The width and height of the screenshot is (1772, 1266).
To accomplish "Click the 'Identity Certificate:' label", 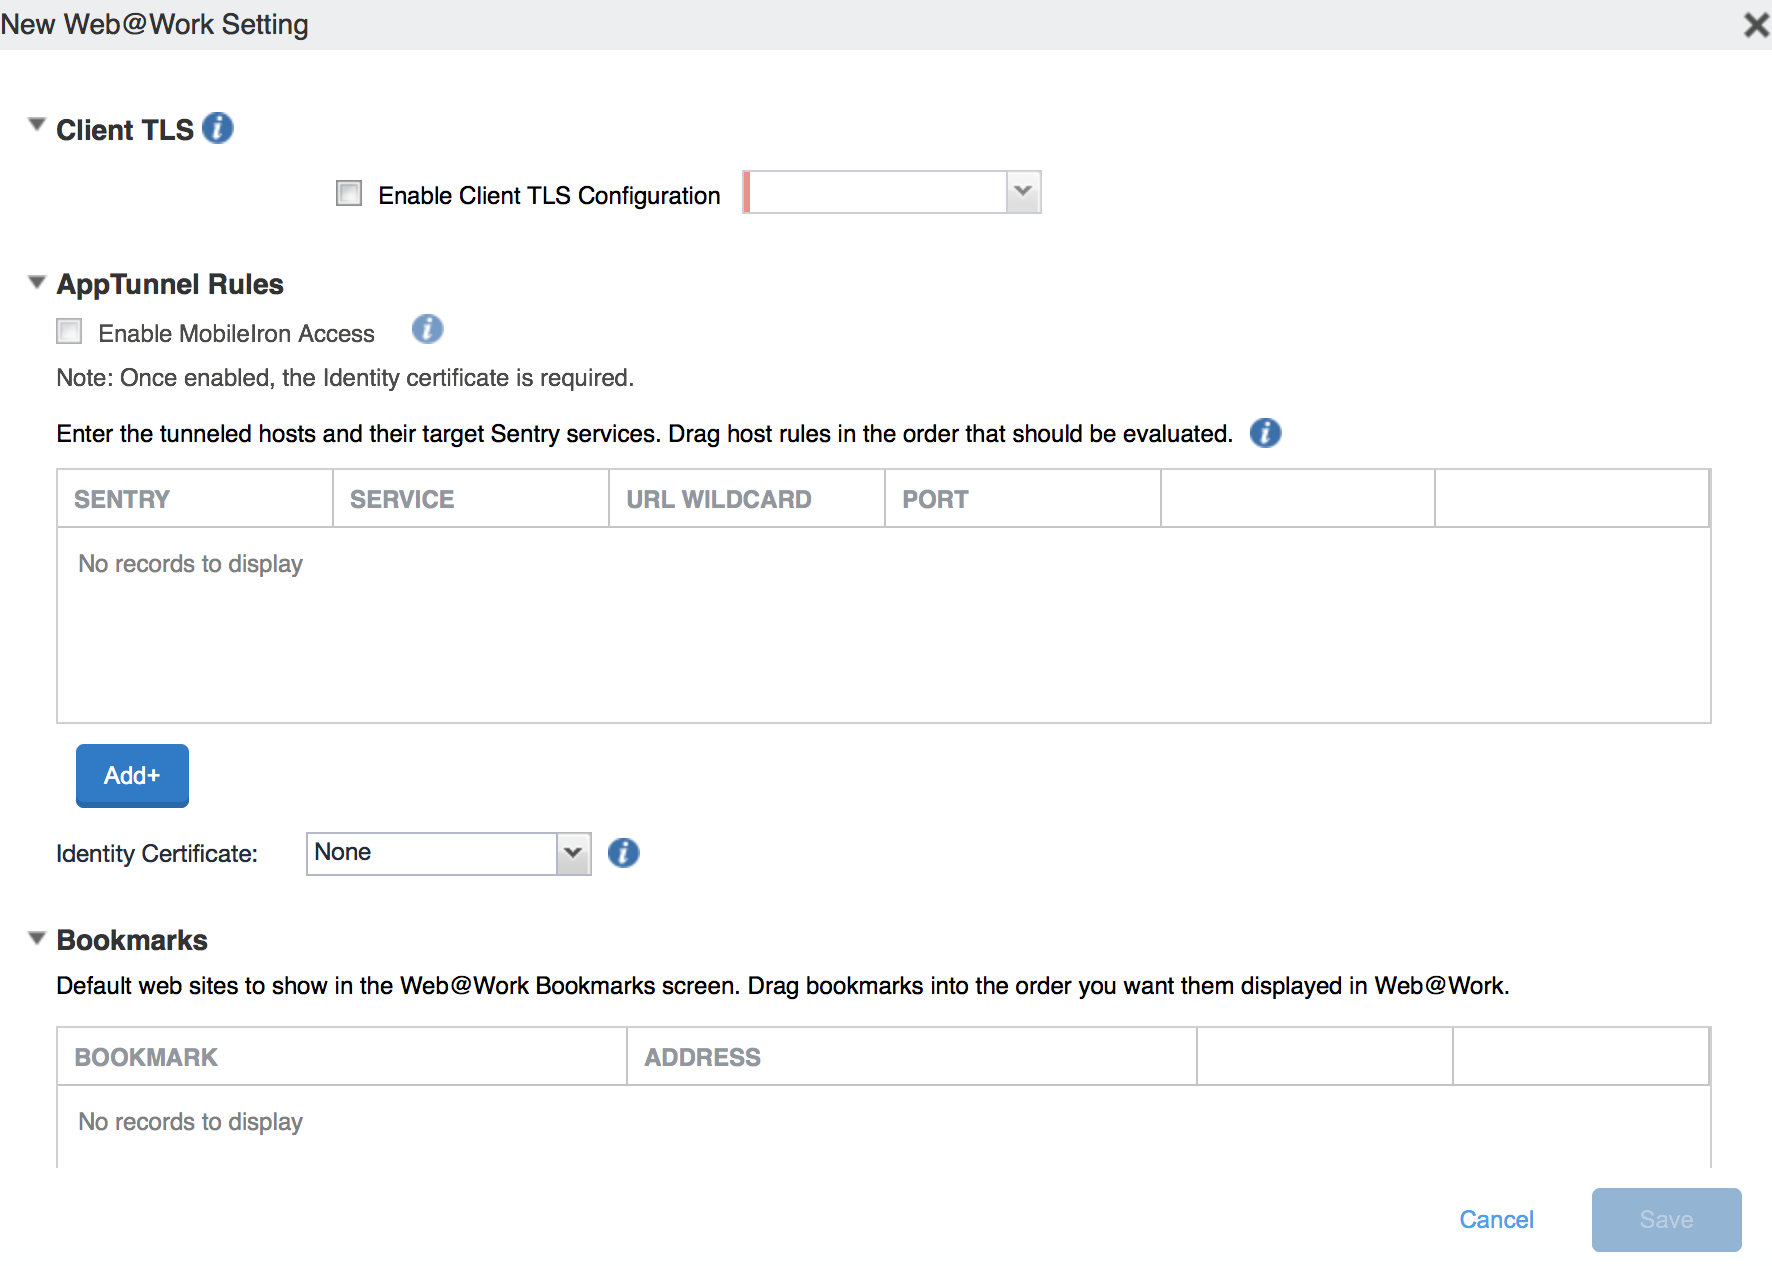I will (157, 854).
